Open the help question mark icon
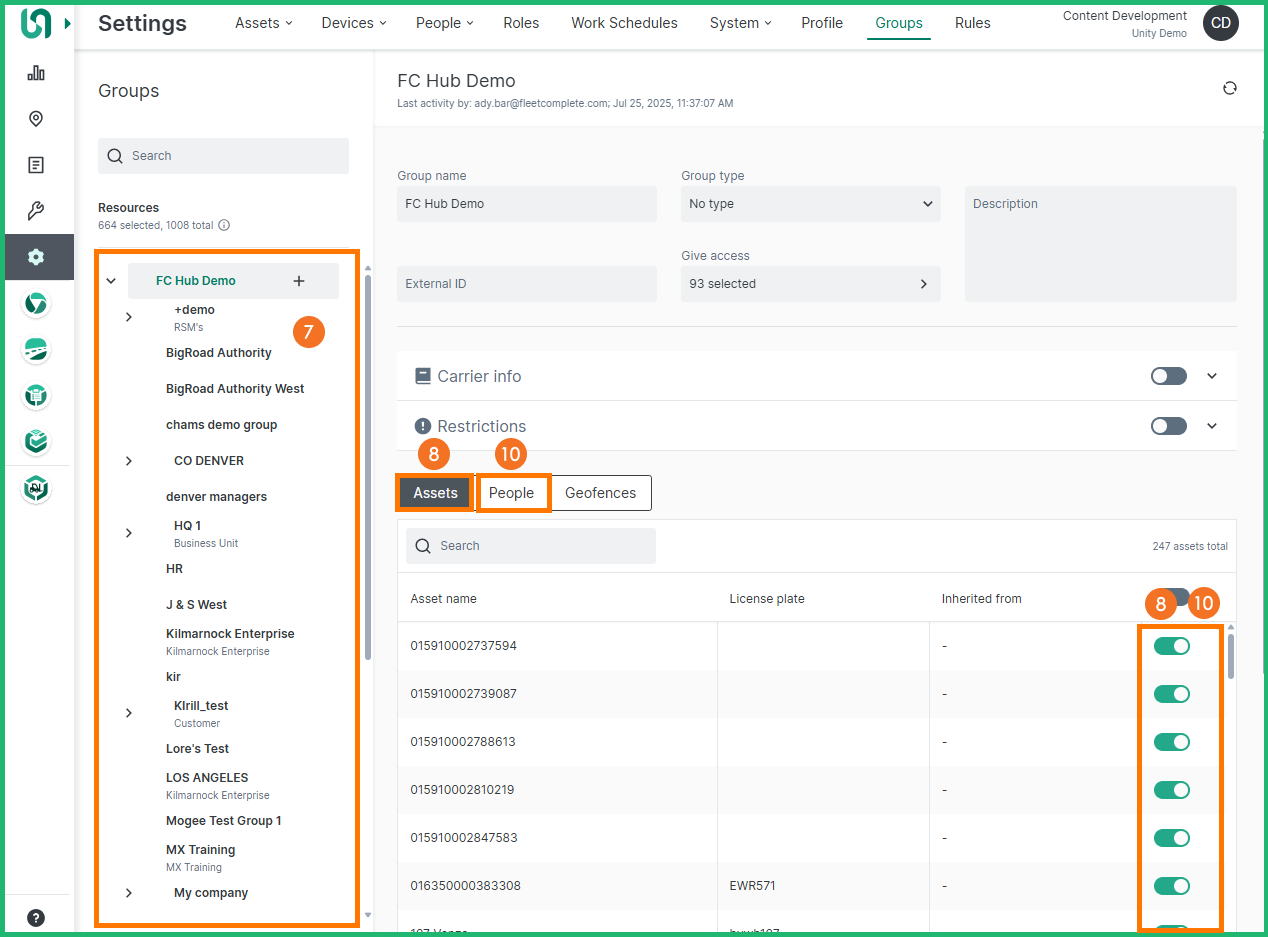Screen dimensions: 1268x937 [36, 917]
